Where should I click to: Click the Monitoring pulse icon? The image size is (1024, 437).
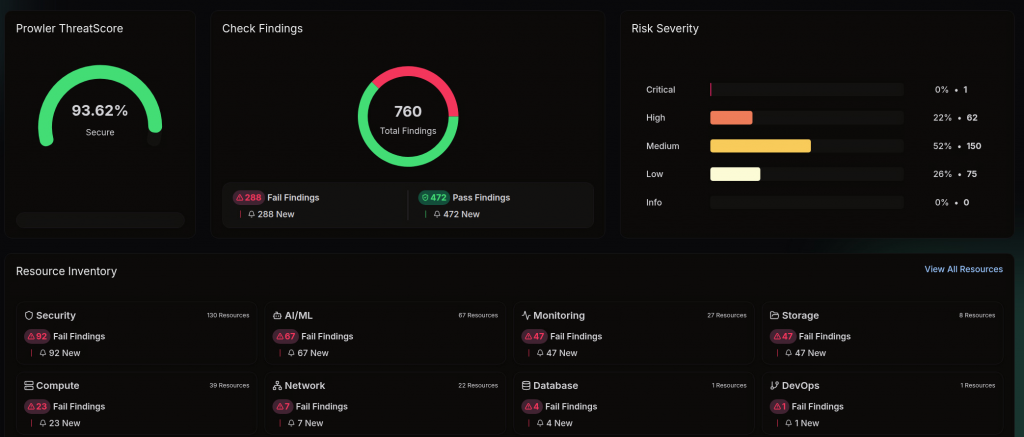pos(526,316)
